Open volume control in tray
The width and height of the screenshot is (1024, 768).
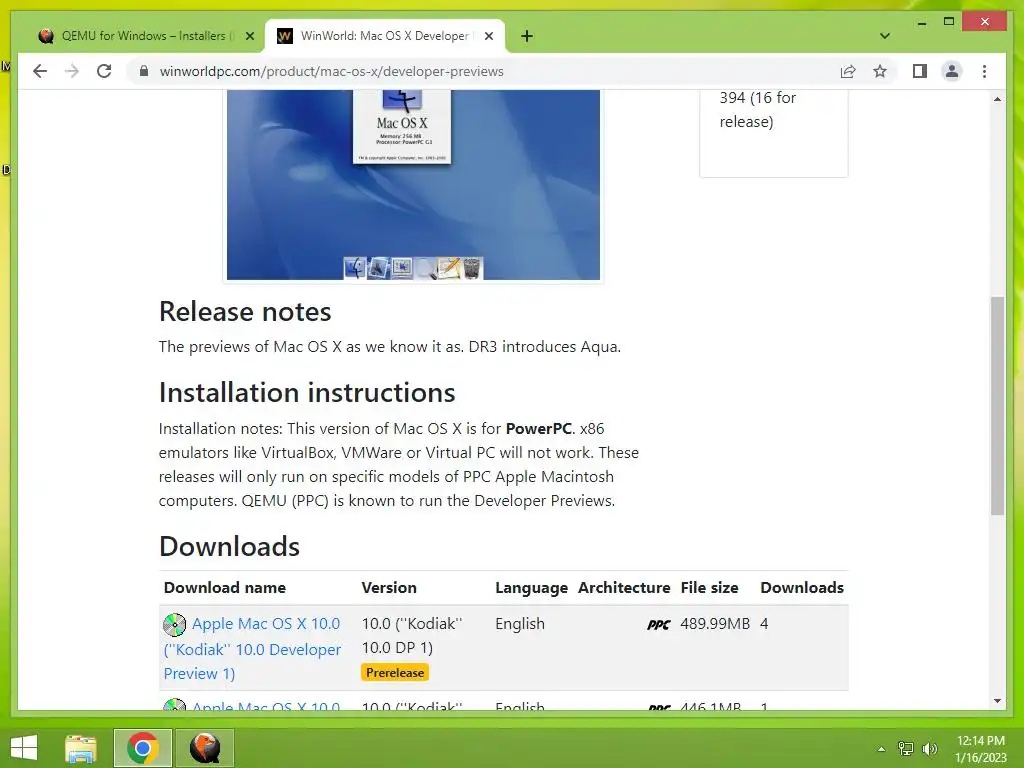[930, 748]
